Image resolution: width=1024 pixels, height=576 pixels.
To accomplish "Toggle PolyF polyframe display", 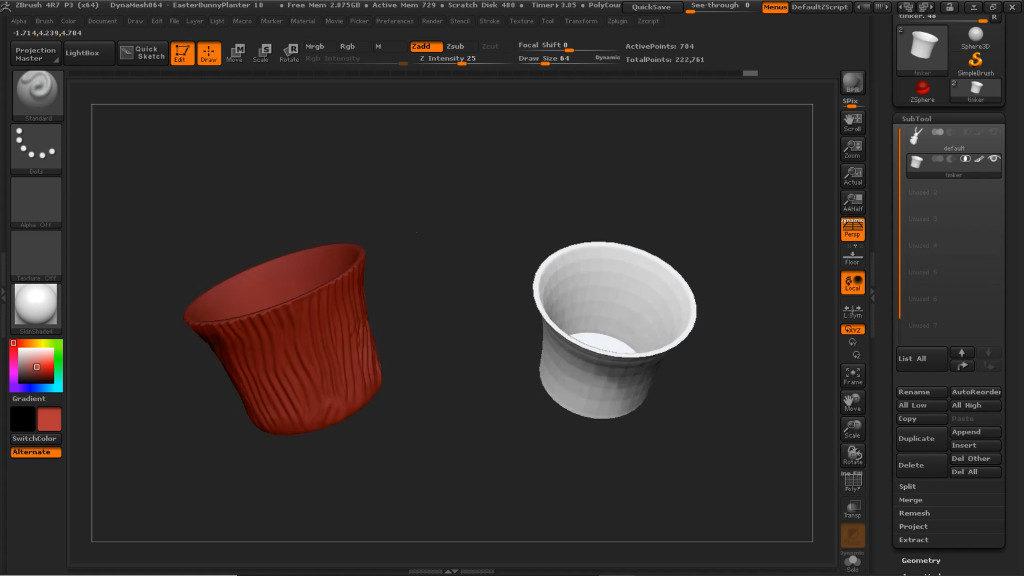I will 852,481.
